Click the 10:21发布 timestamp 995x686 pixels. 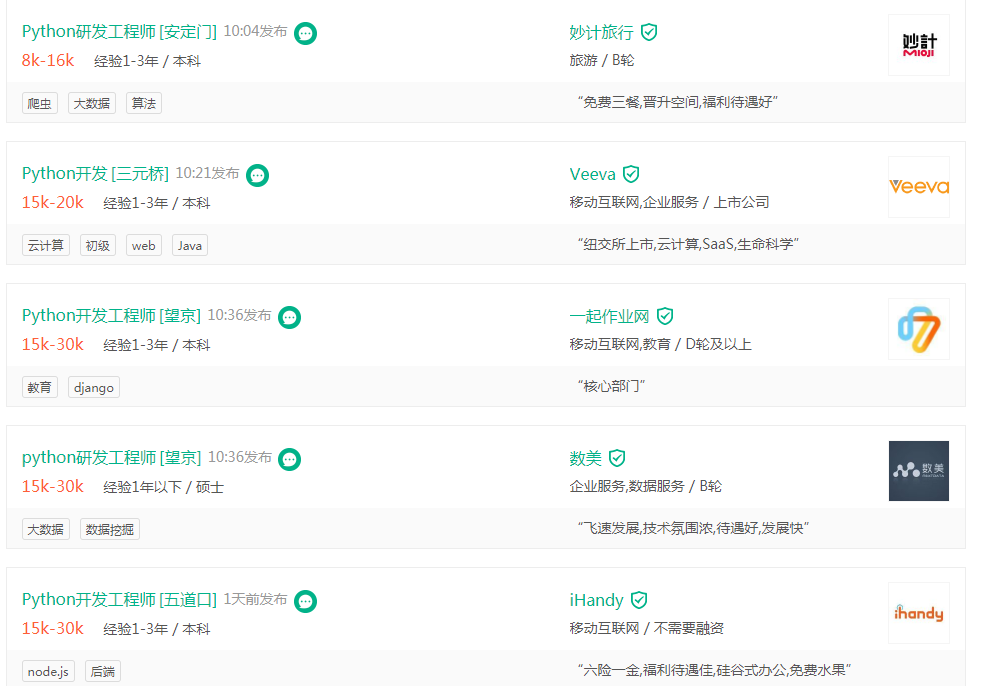pyautogui.click(x=208, y=174)
